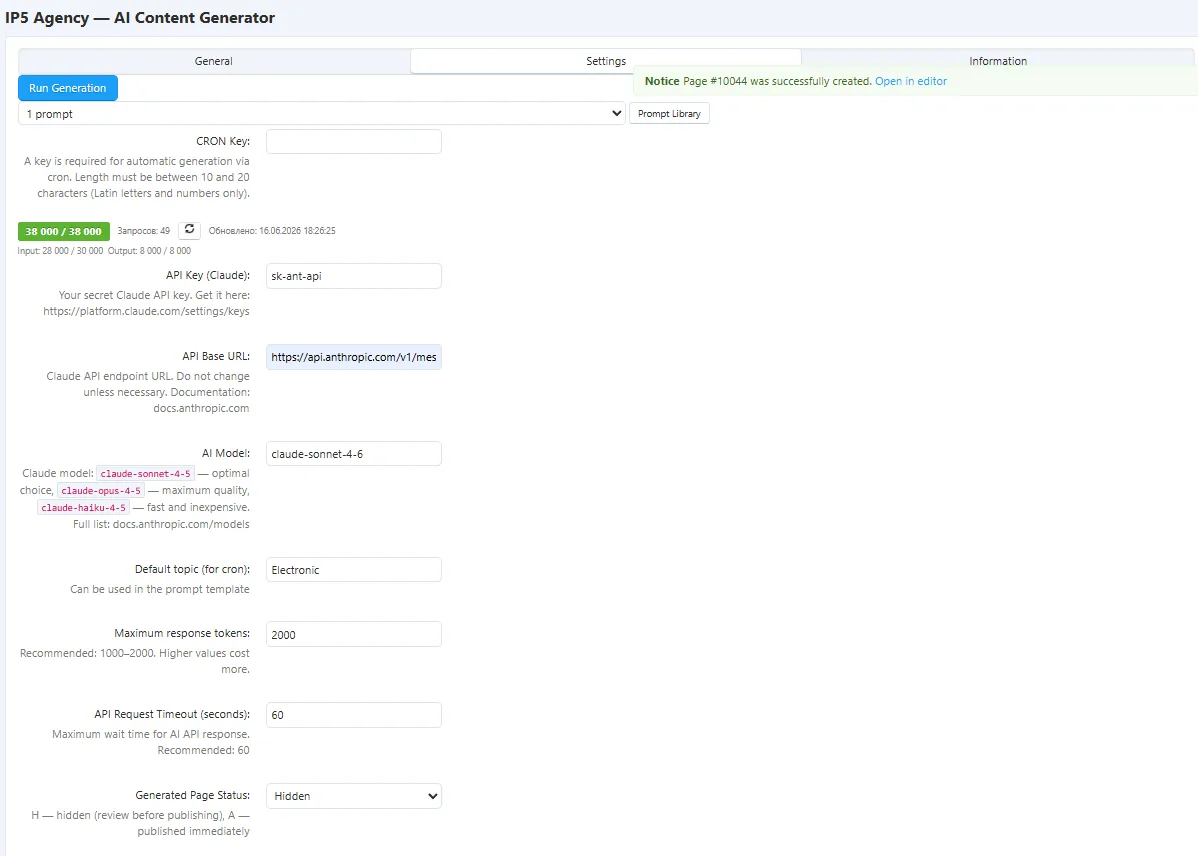Click into the API Key (Claude) field

(354, 276)
